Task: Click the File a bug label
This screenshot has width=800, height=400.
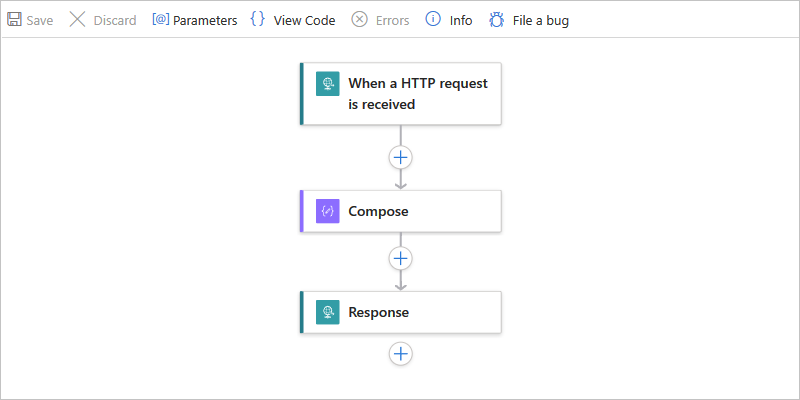Action: [x=541, y=20]
